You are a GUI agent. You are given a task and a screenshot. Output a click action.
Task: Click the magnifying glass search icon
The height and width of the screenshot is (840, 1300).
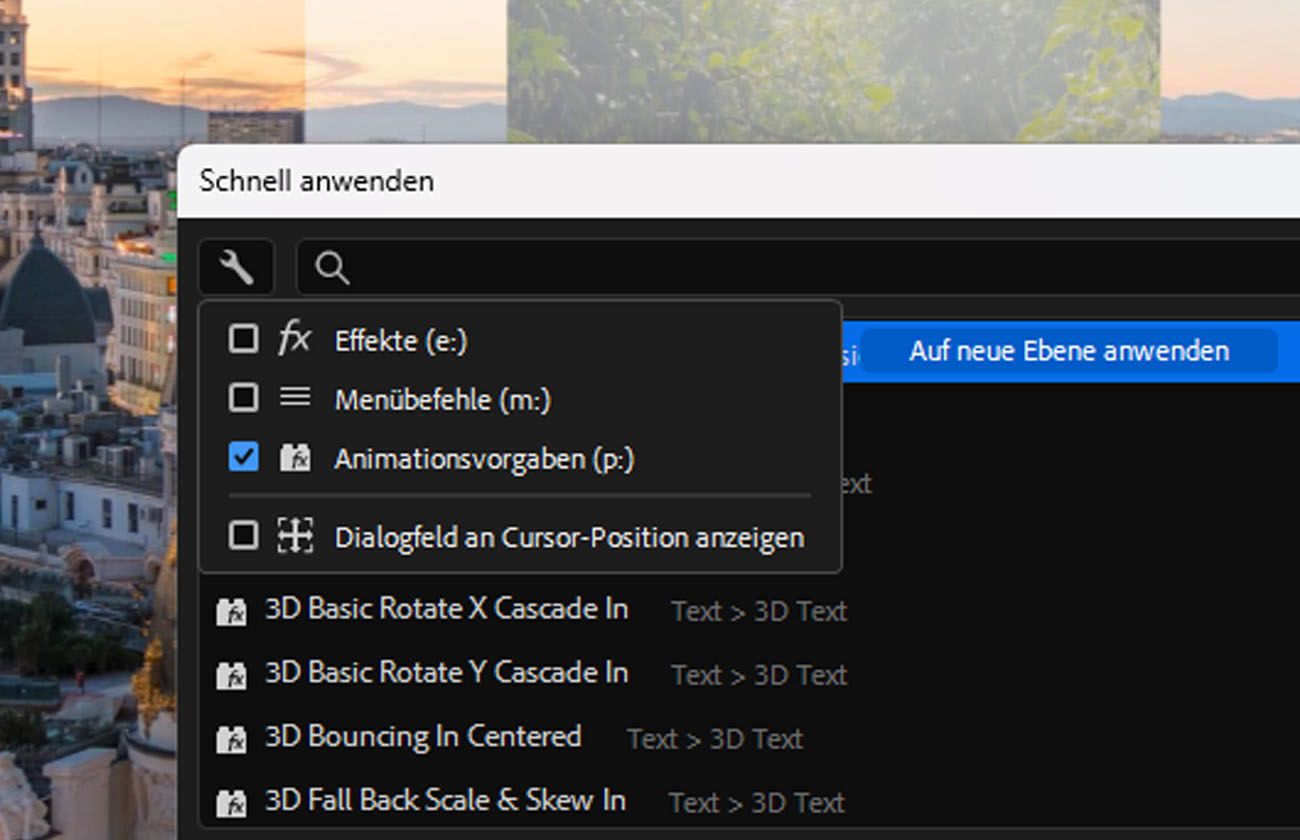(332, 268)
